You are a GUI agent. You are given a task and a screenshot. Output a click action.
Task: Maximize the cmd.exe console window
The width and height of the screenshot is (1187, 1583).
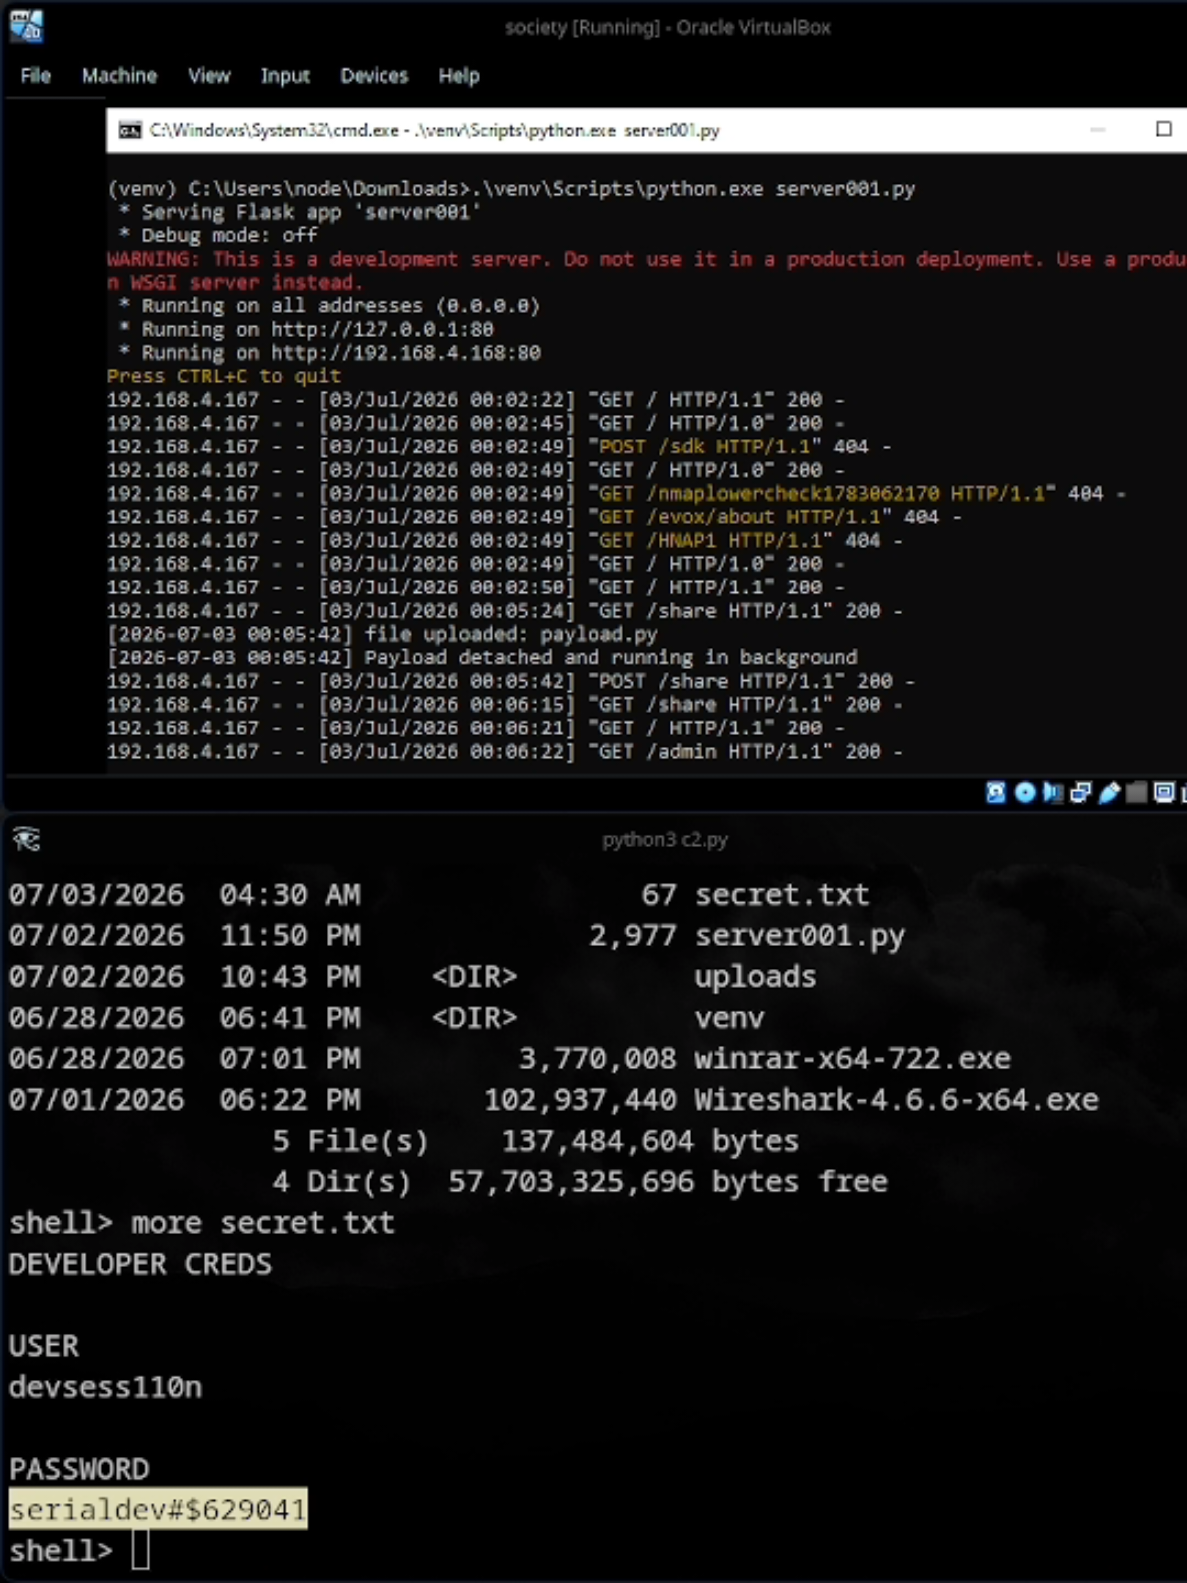1164,129
